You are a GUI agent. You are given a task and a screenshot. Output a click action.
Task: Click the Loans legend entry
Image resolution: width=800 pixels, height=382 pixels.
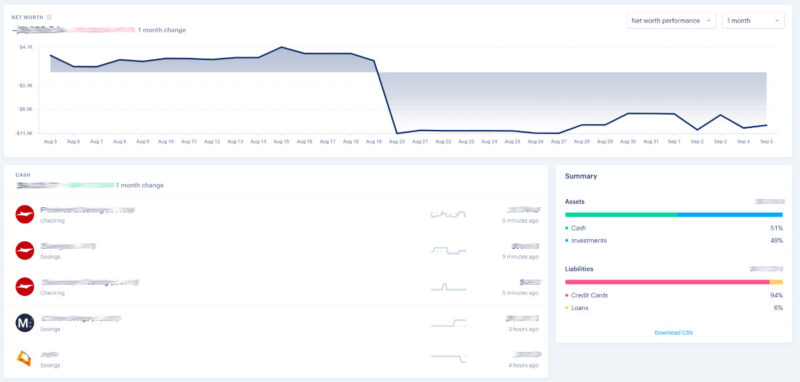(577, 308)
